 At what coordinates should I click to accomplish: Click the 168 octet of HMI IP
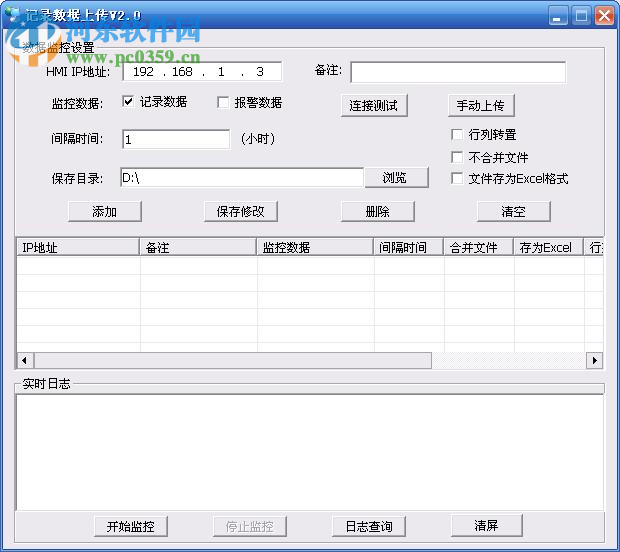coord(182,72)
